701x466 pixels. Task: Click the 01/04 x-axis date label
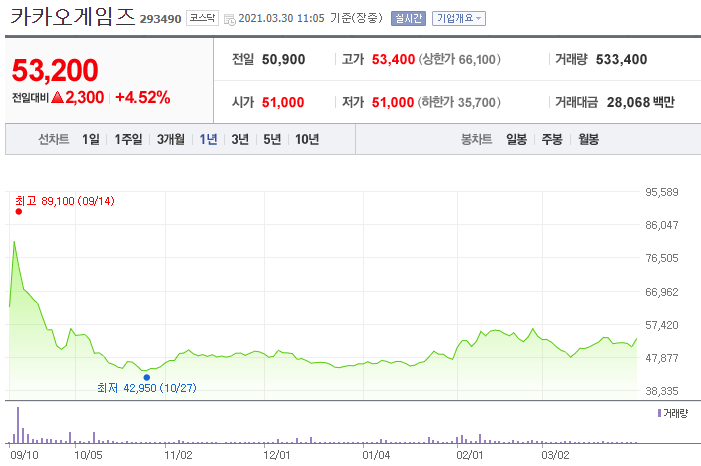tap(376, 455)
